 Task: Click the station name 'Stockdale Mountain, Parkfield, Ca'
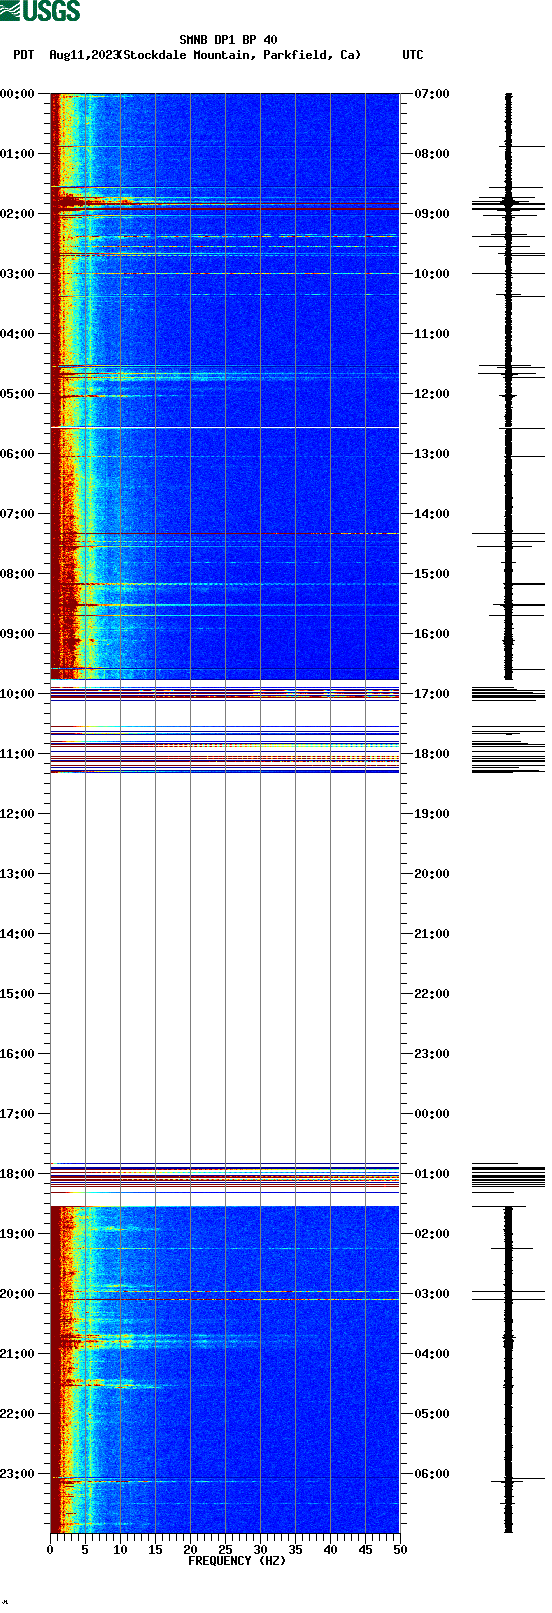click(240, 55)
